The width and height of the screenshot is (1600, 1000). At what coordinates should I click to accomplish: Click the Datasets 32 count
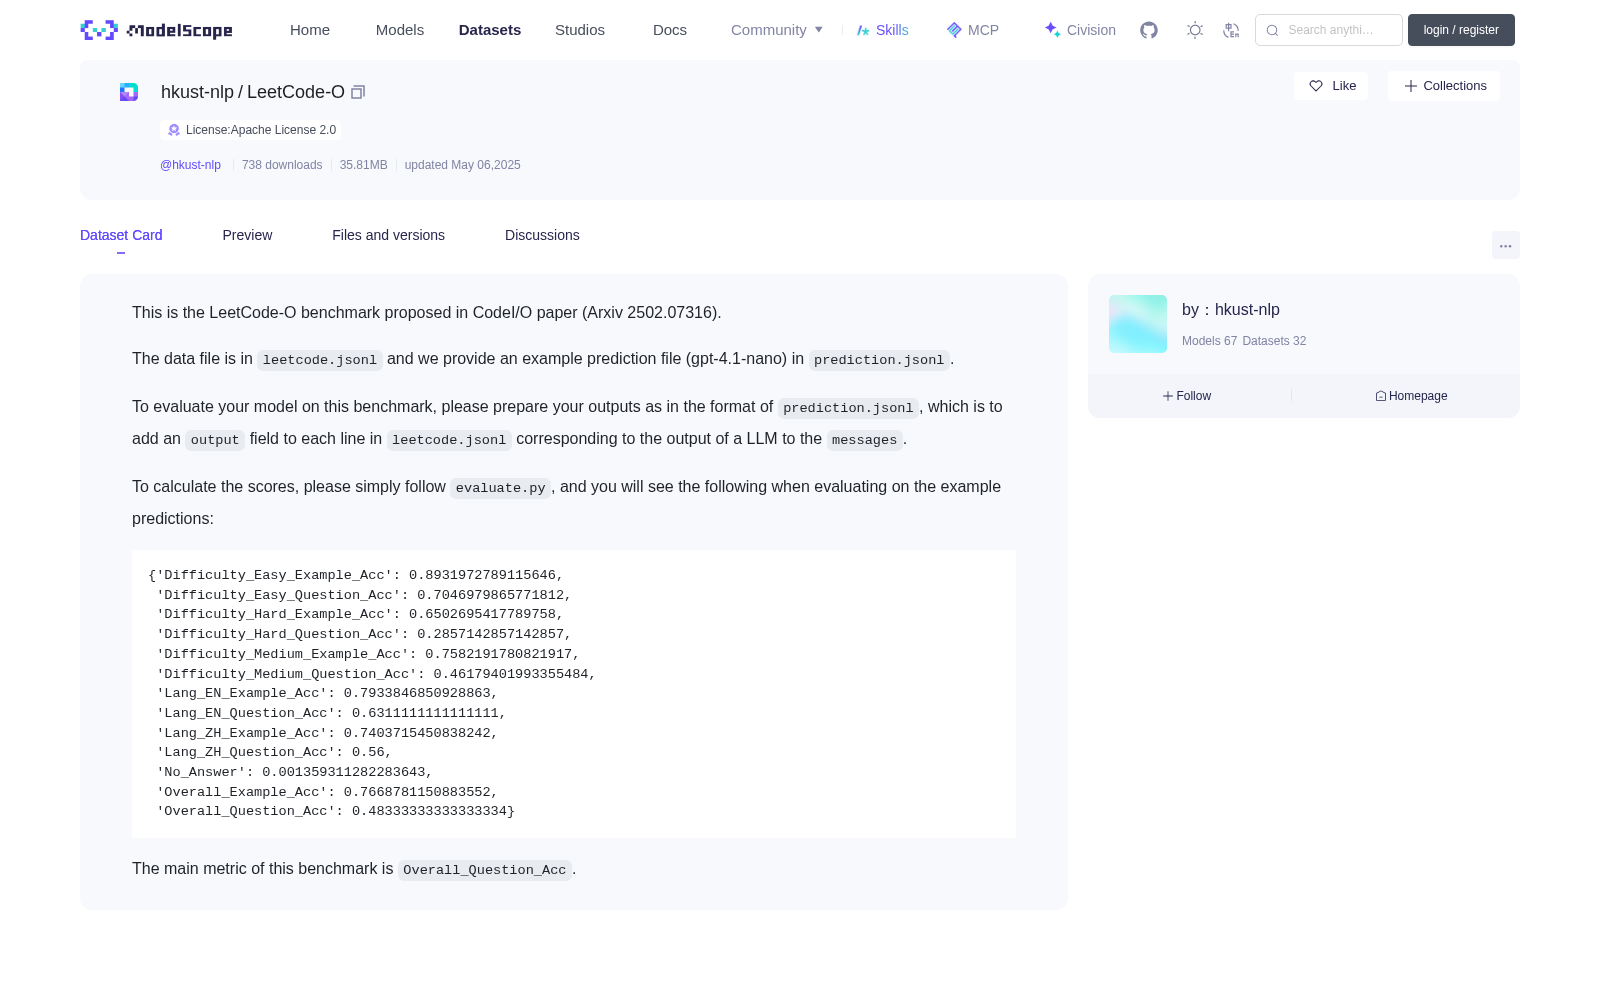click(1274, 341)
